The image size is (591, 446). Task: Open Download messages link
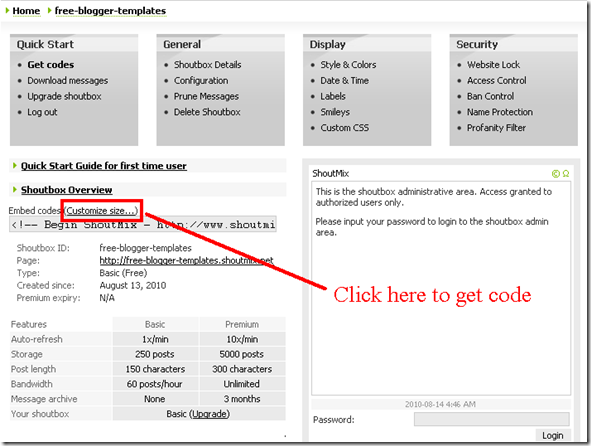[67, 81]
